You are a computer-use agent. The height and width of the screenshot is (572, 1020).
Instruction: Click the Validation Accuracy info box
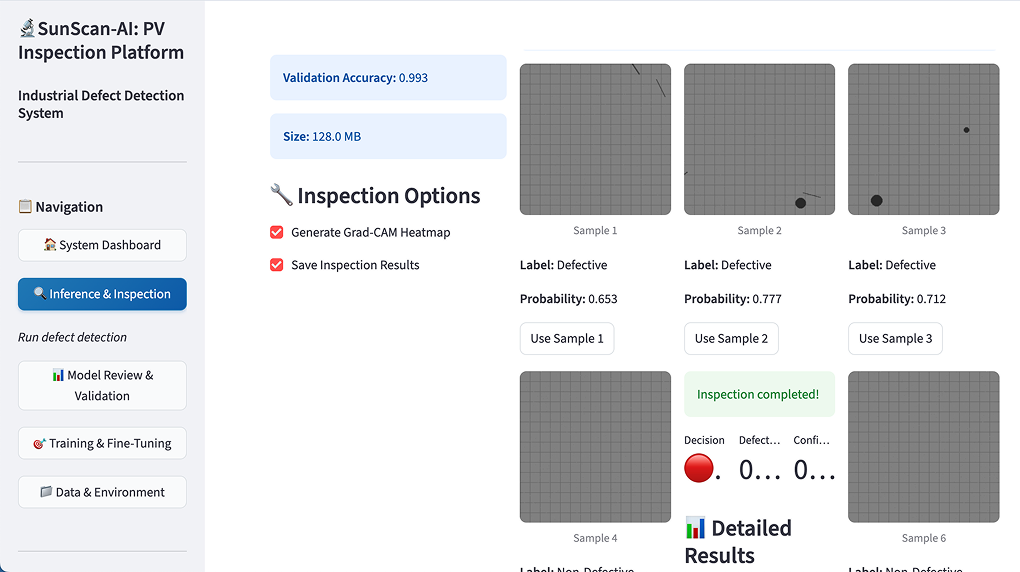click(x=388, y=78)
